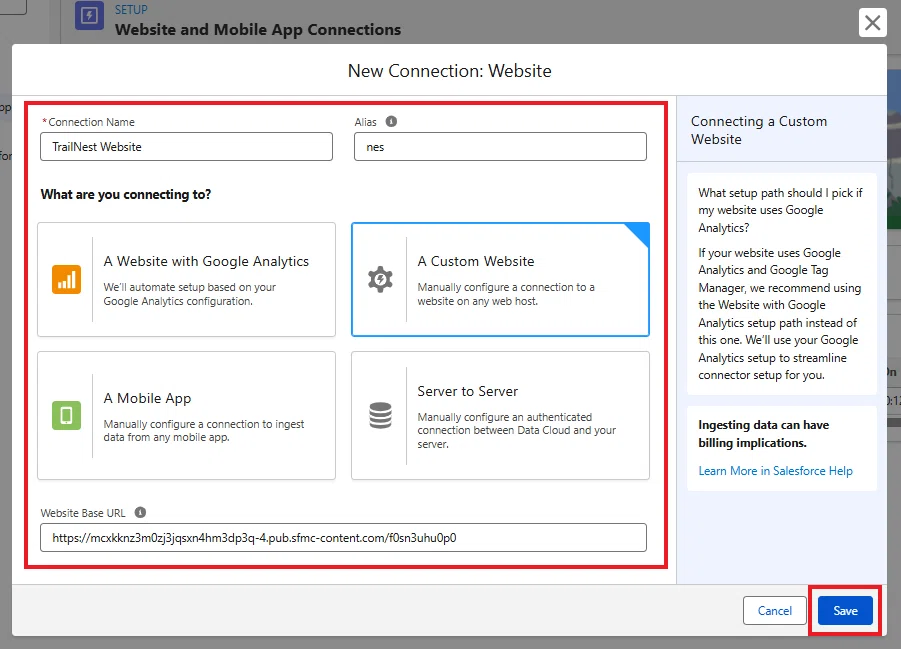Choose A Mobile App connection type
Screen dimensions: 901x649
coord(187,416)
